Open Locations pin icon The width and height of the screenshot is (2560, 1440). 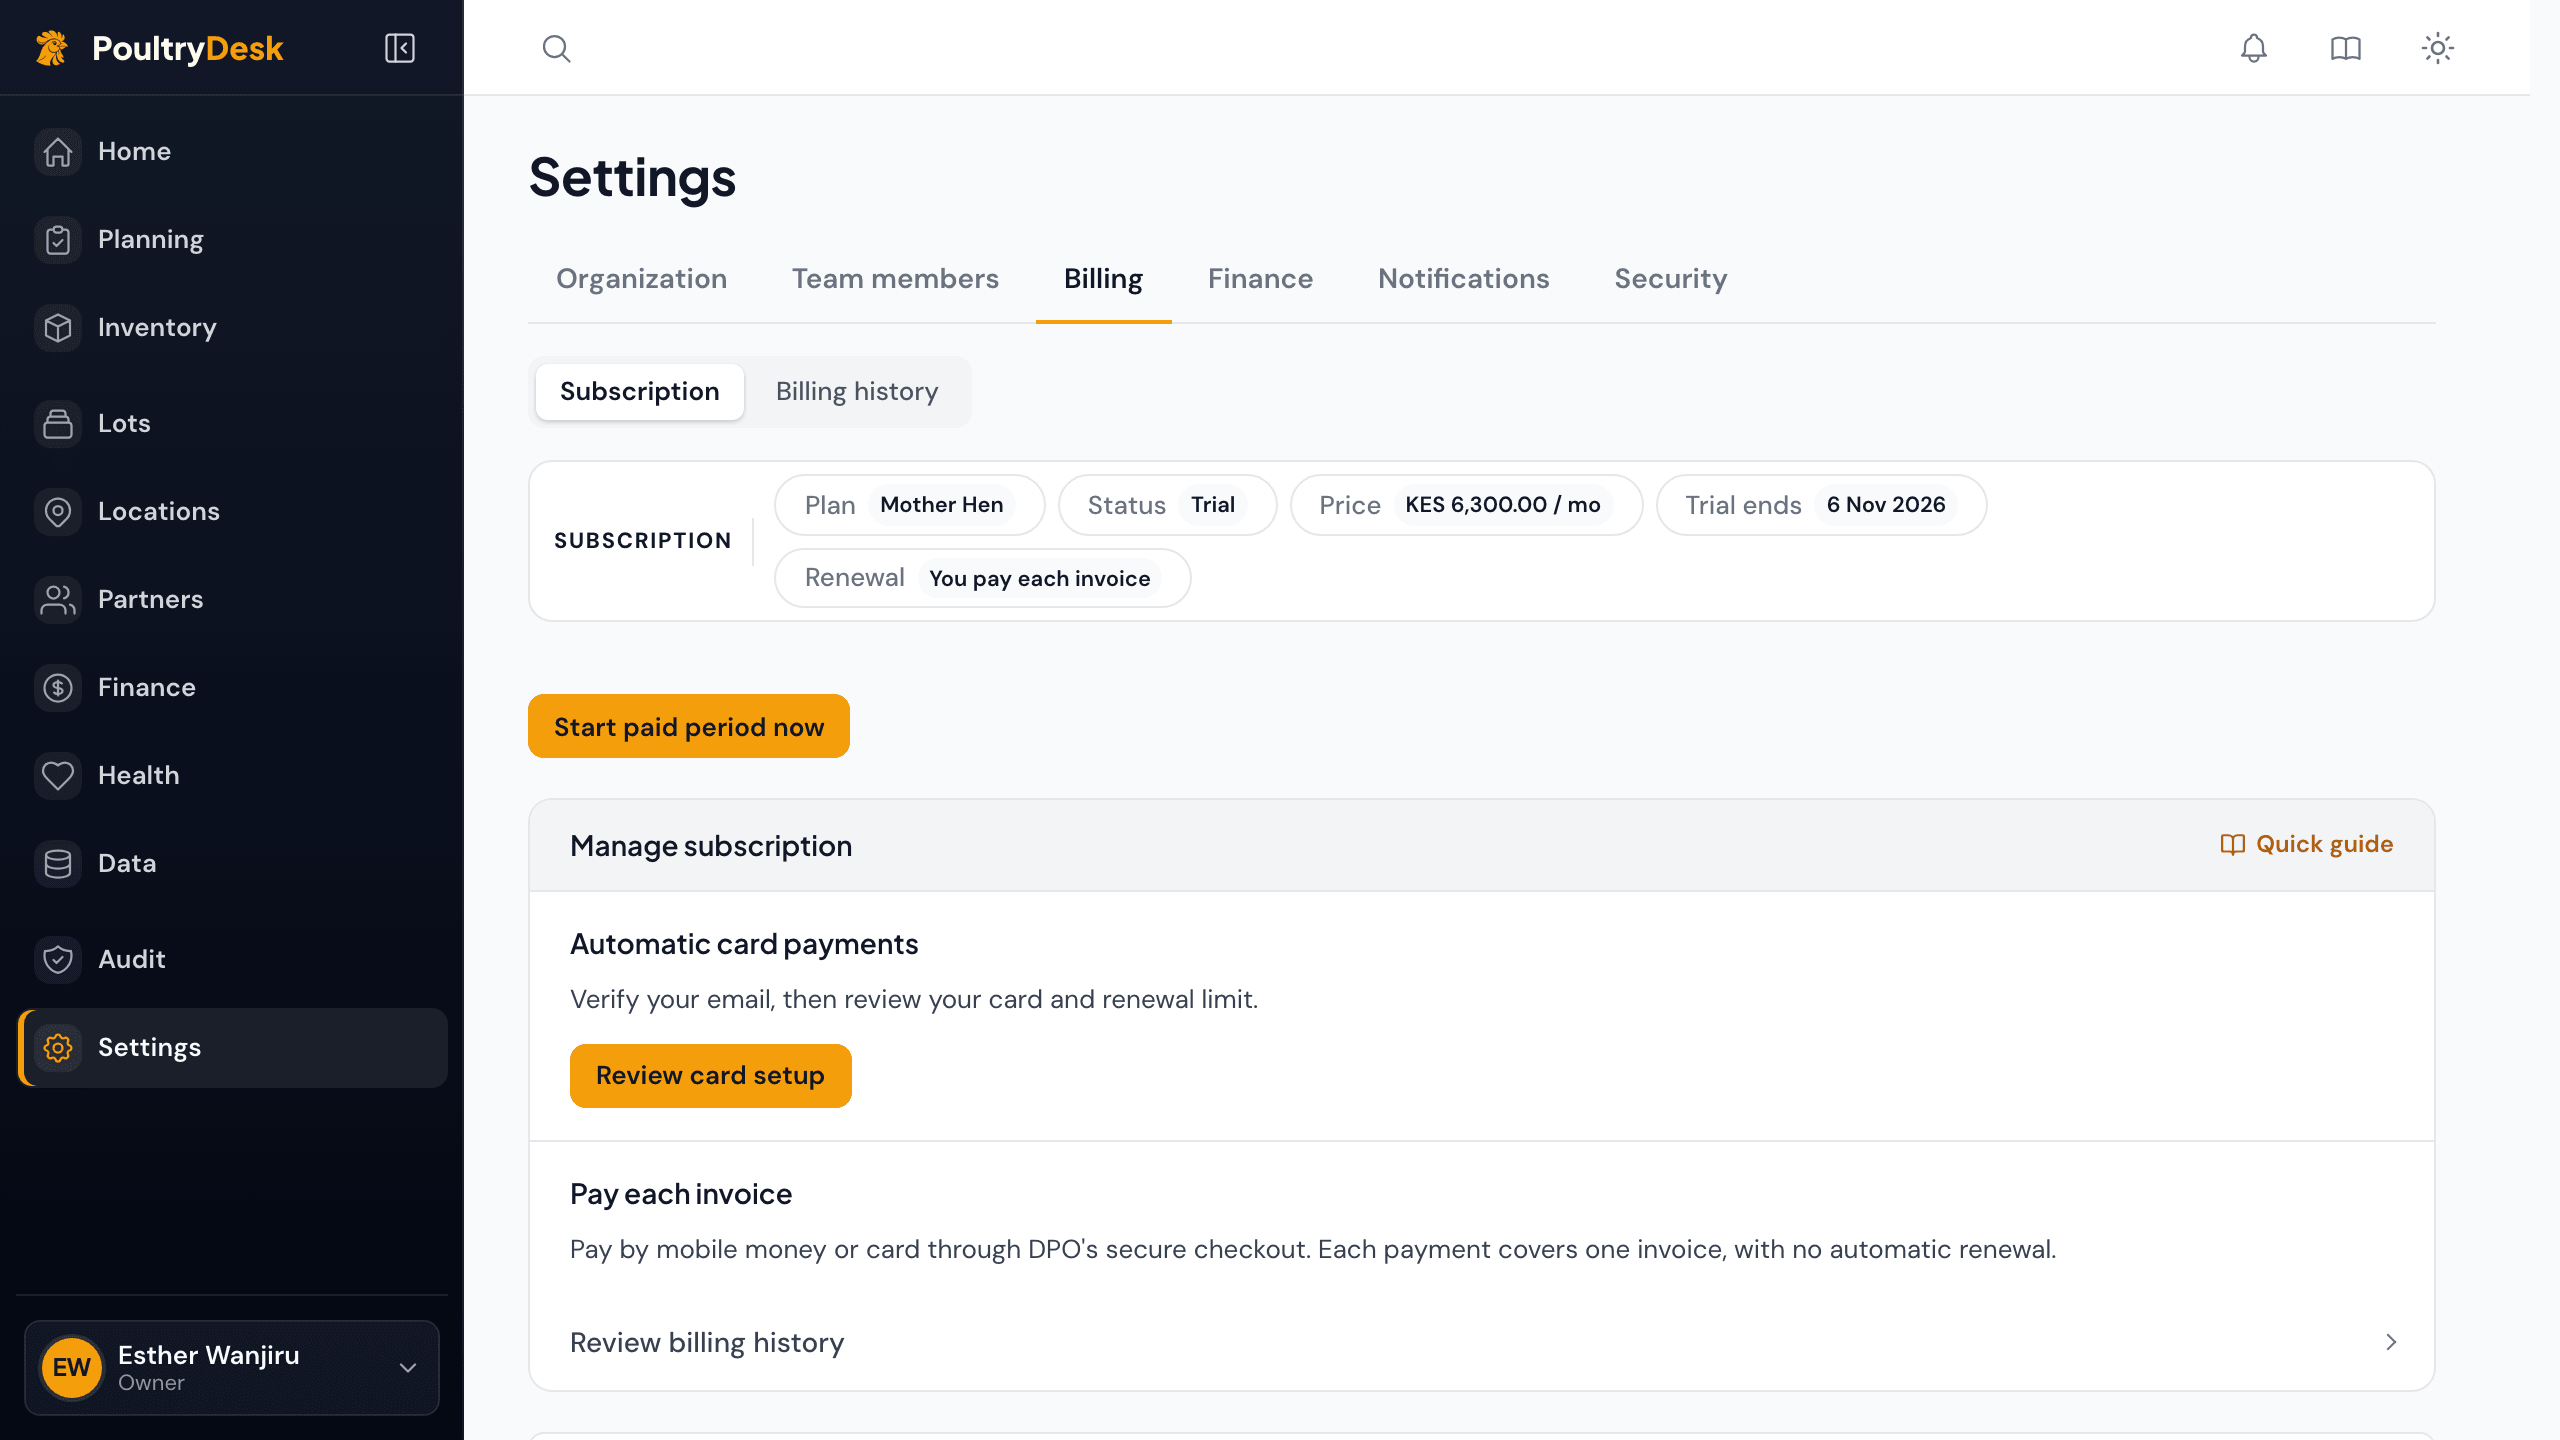coord(58,512)
